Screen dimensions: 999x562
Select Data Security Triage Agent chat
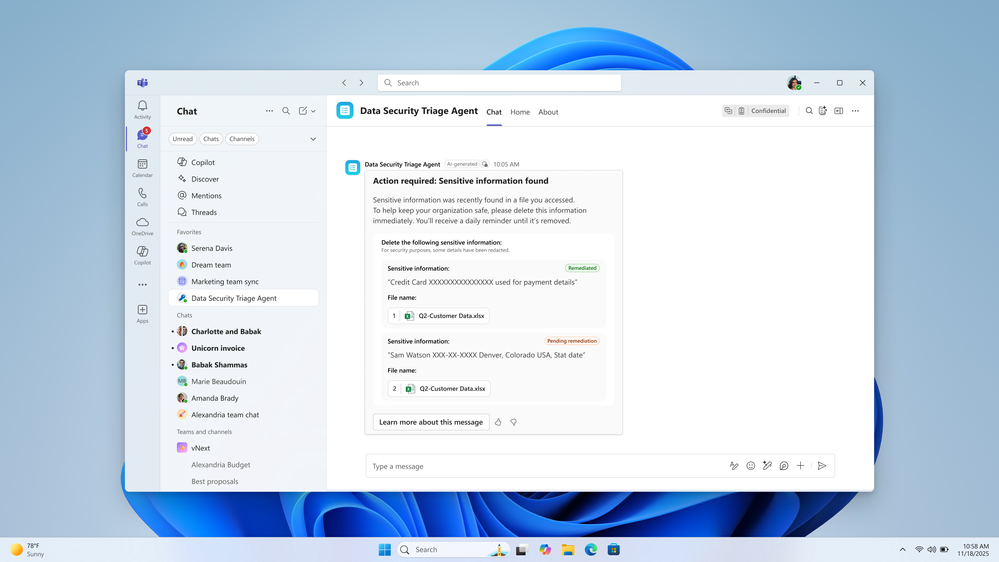tap(244, 298)
